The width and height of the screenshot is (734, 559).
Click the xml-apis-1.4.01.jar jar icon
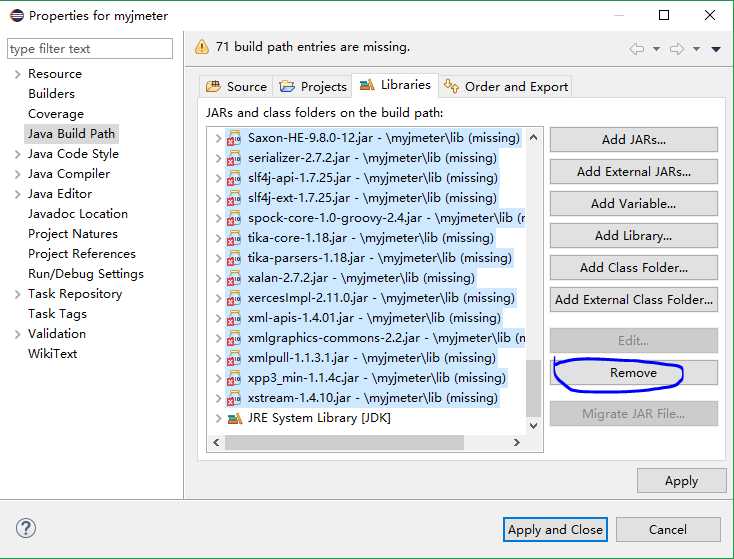(234, 318)
